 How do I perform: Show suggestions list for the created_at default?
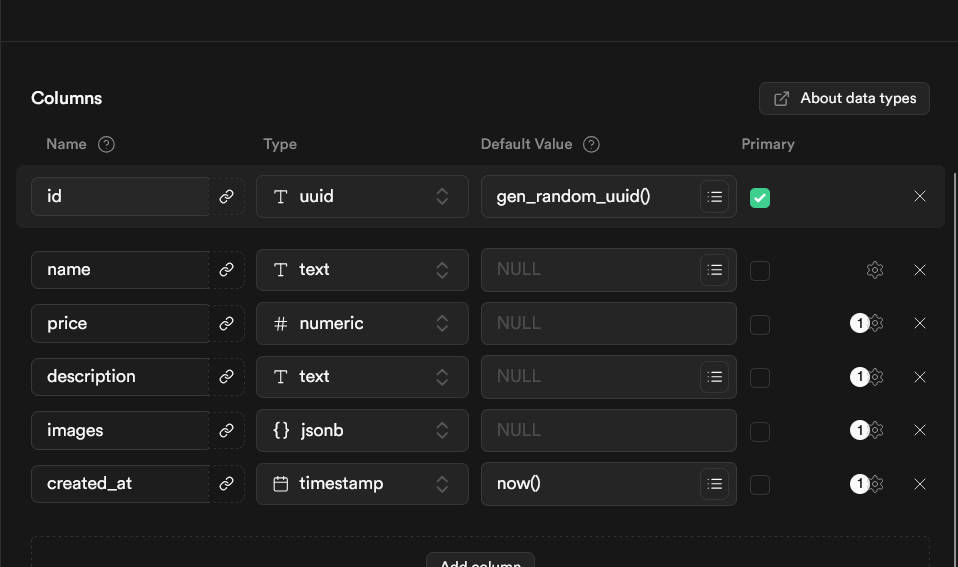tap(714, 484)
